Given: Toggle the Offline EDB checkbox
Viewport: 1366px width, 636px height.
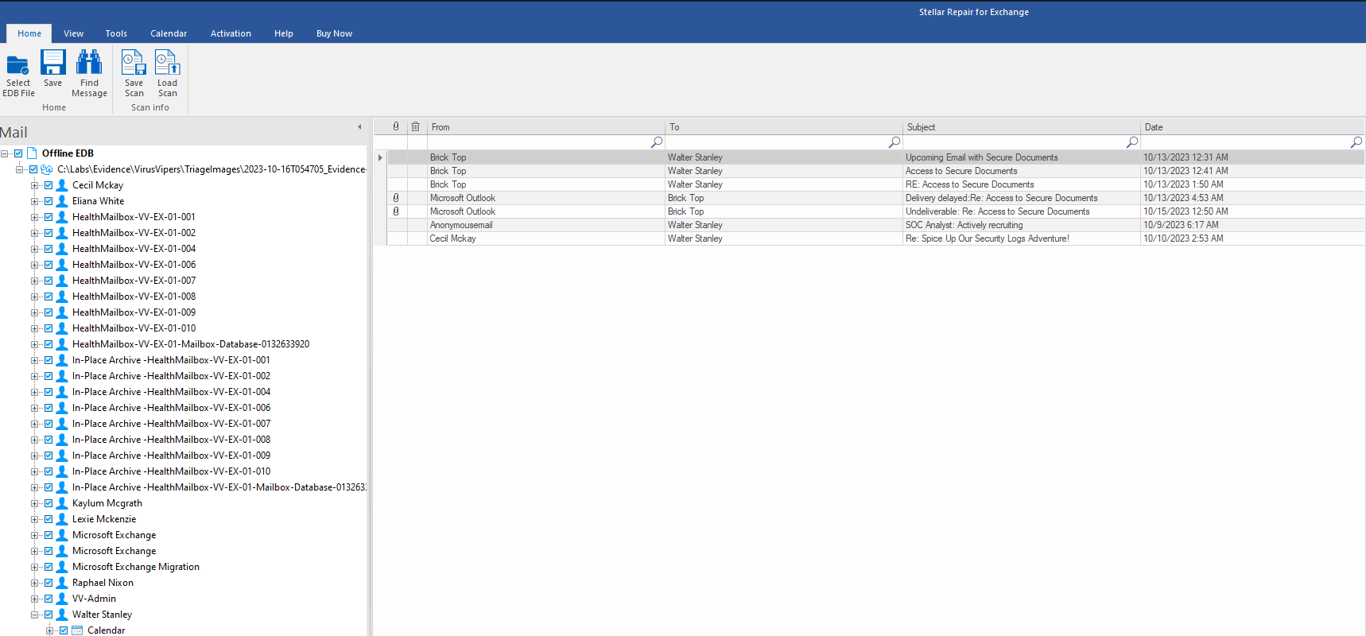Looking at the screenshot, I should (18, 153).
